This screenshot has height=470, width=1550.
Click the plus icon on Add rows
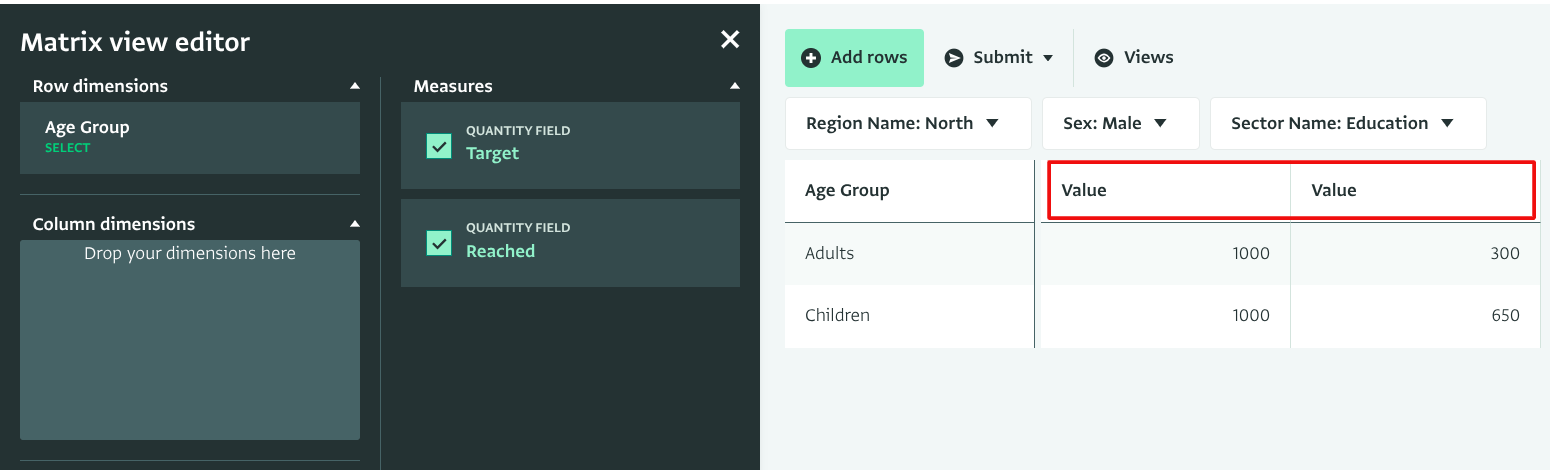(x=812, y=58)
